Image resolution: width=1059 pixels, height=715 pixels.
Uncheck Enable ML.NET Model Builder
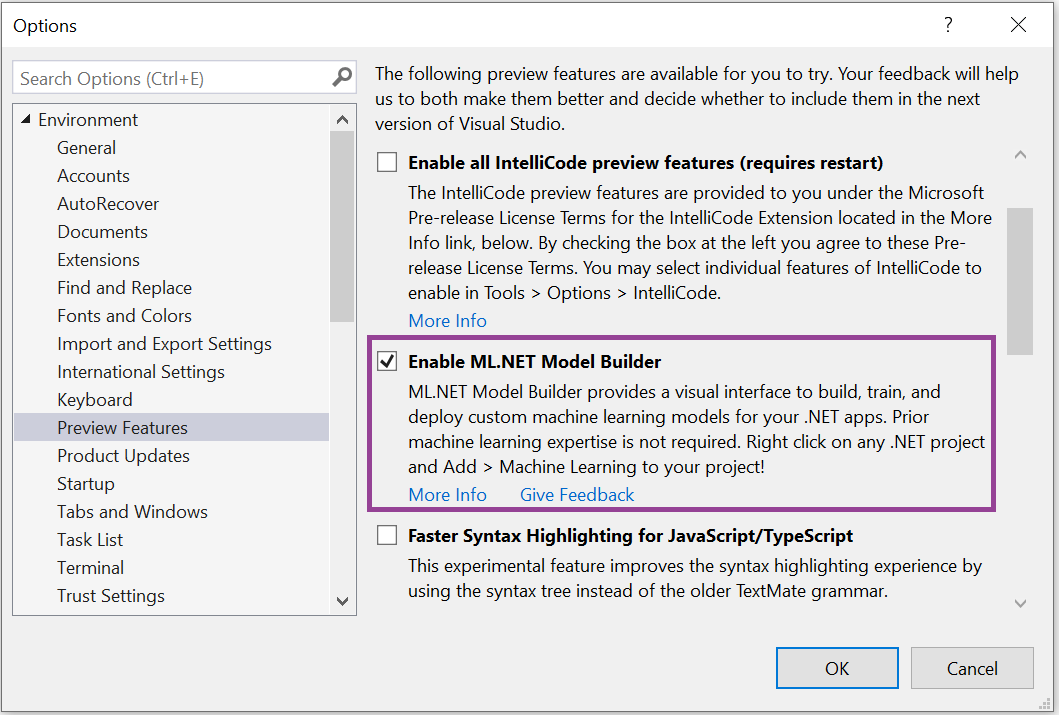pos(387,361)
